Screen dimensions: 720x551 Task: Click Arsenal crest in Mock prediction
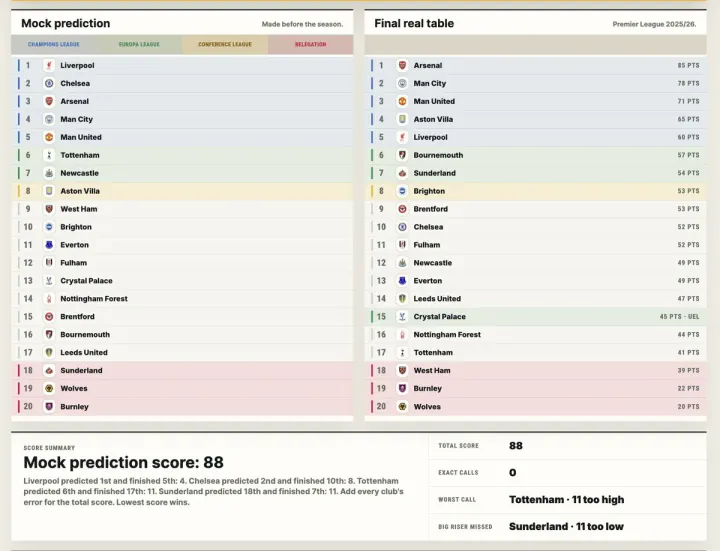click(x=49, y=101)
